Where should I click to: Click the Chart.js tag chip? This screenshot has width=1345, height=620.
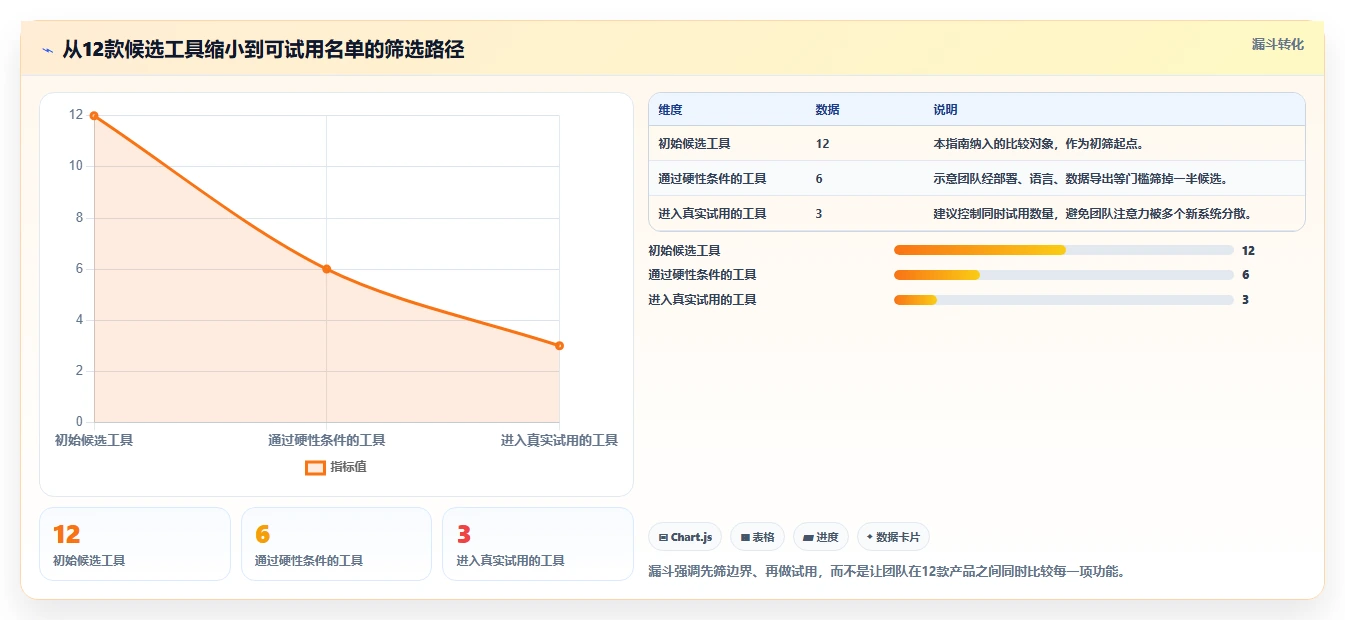coord(685,537)
